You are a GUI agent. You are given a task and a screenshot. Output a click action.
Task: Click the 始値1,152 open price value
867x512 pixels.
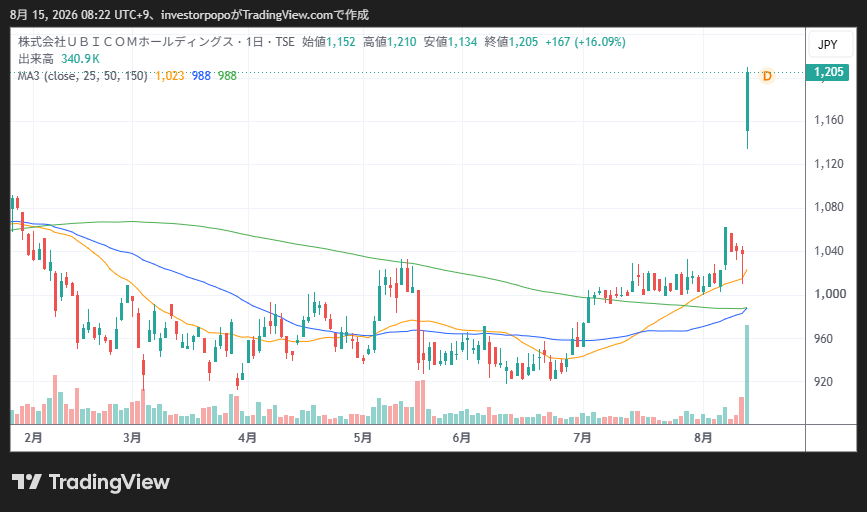[x=328, y=42]
